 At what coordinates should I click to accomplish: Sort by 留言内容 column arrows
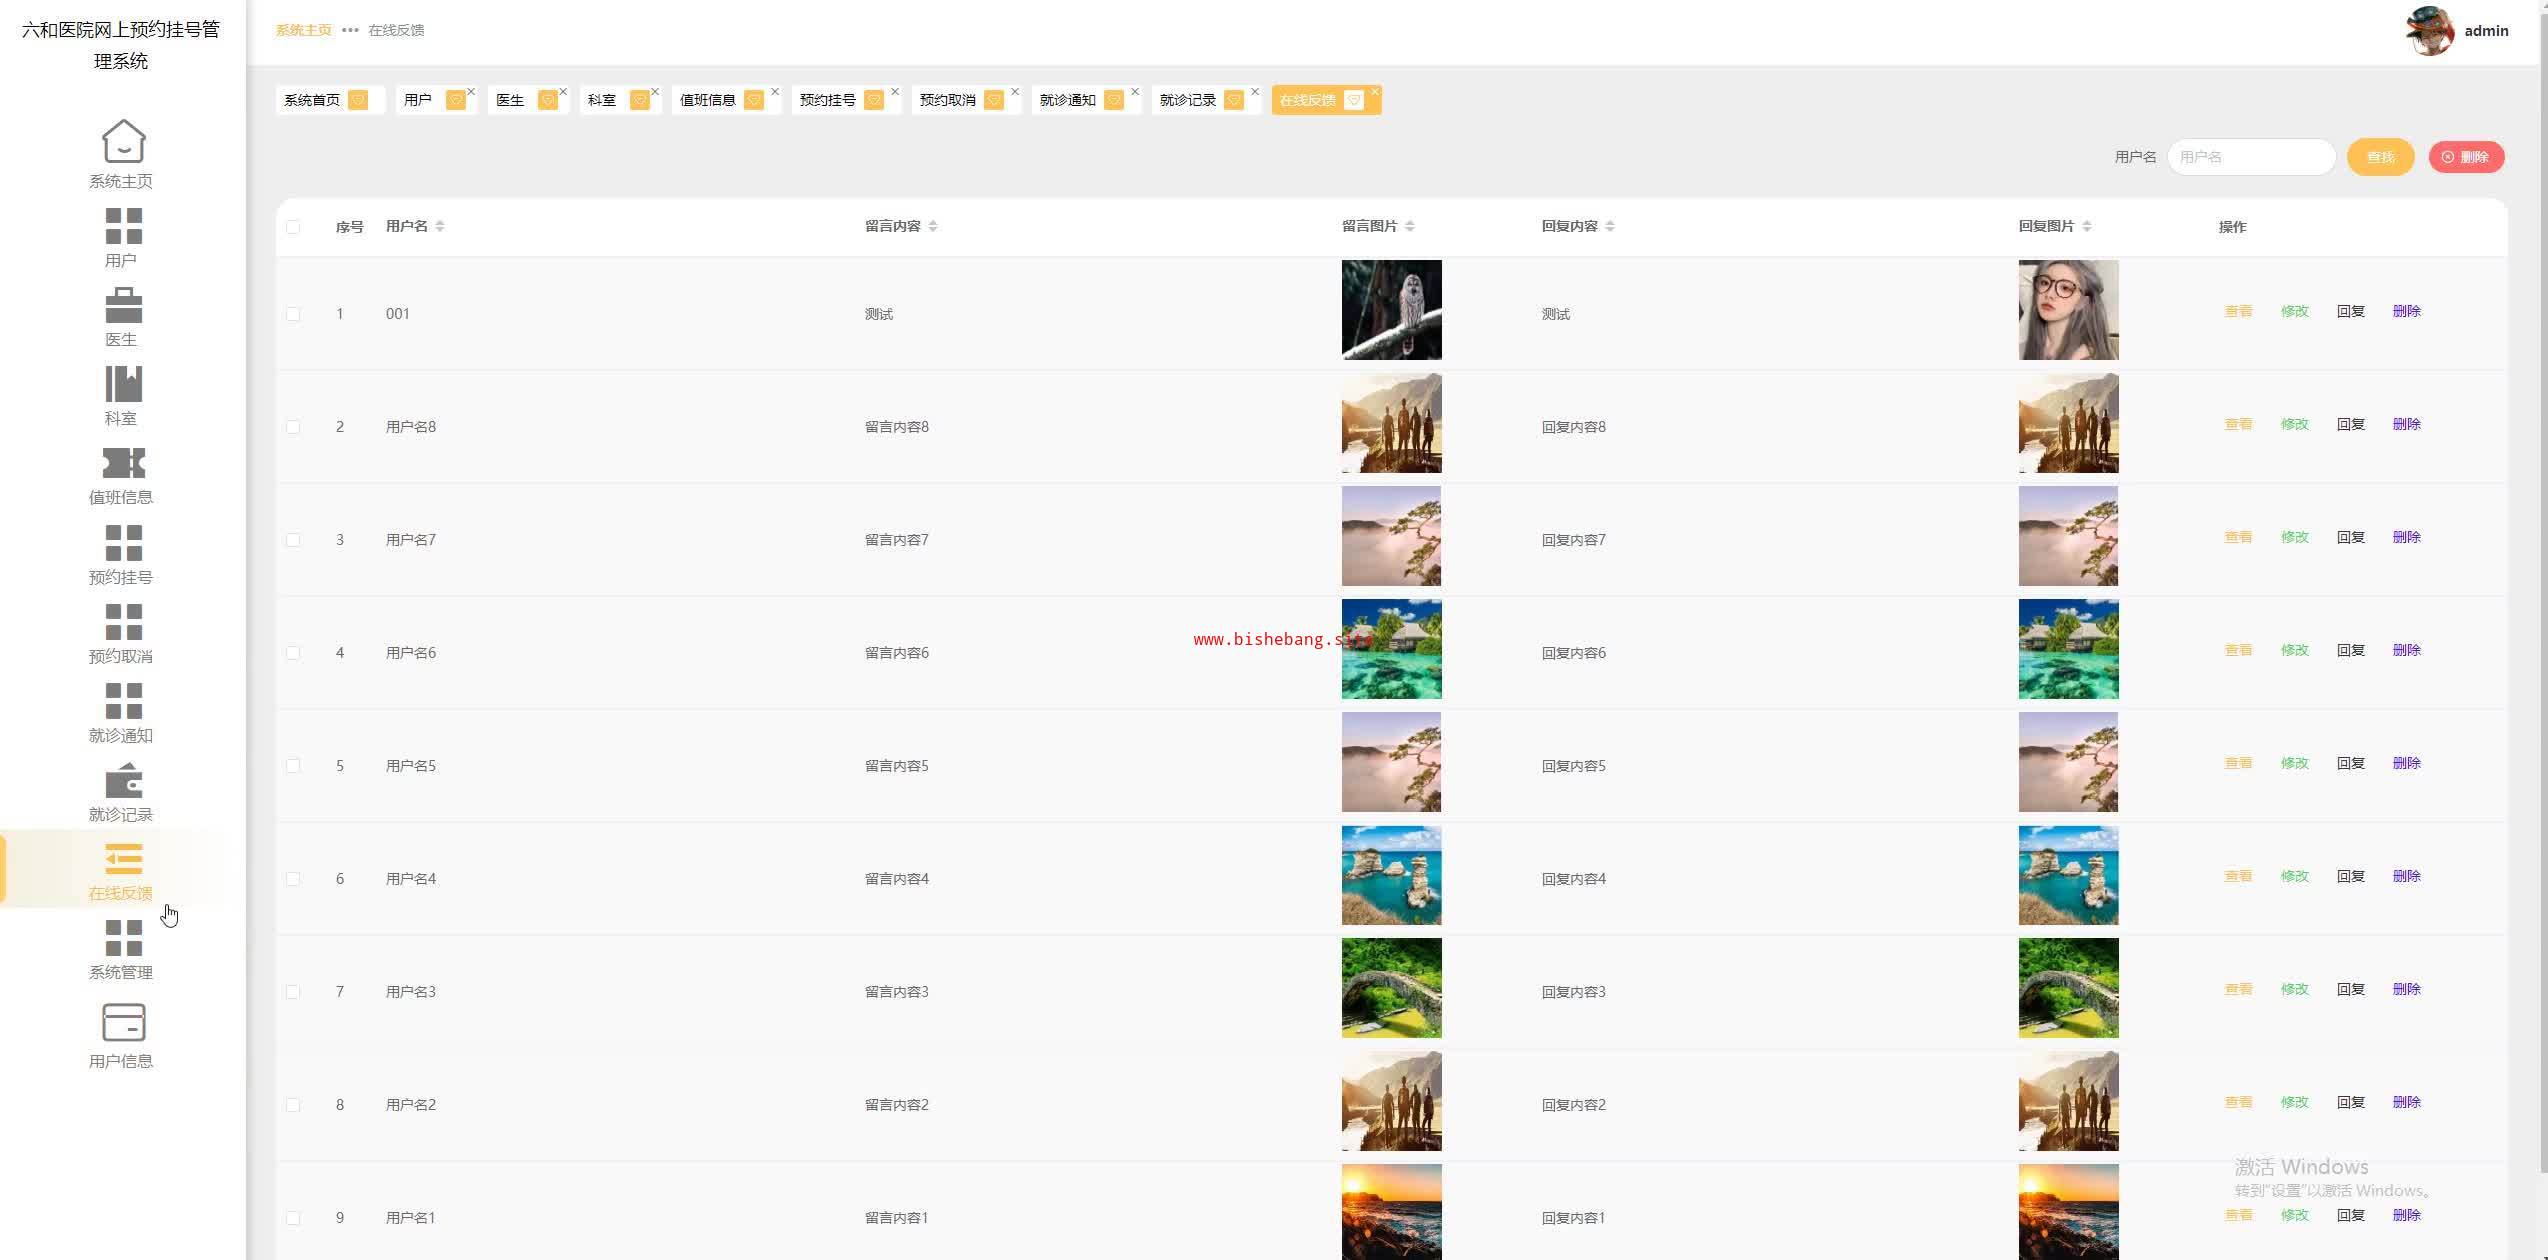pyautogui.click(x=933, y=227)
